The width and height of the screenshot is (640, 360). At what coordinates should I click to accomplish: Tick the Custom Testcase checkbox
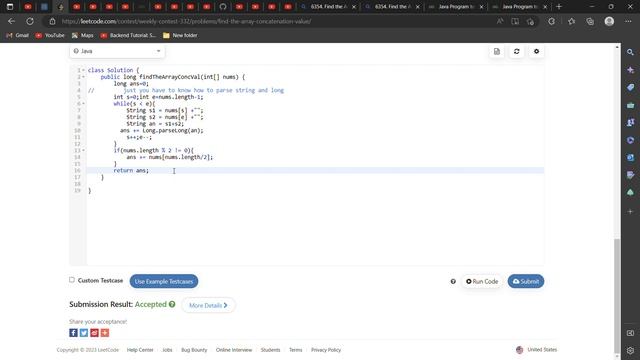tap(72, 280)
